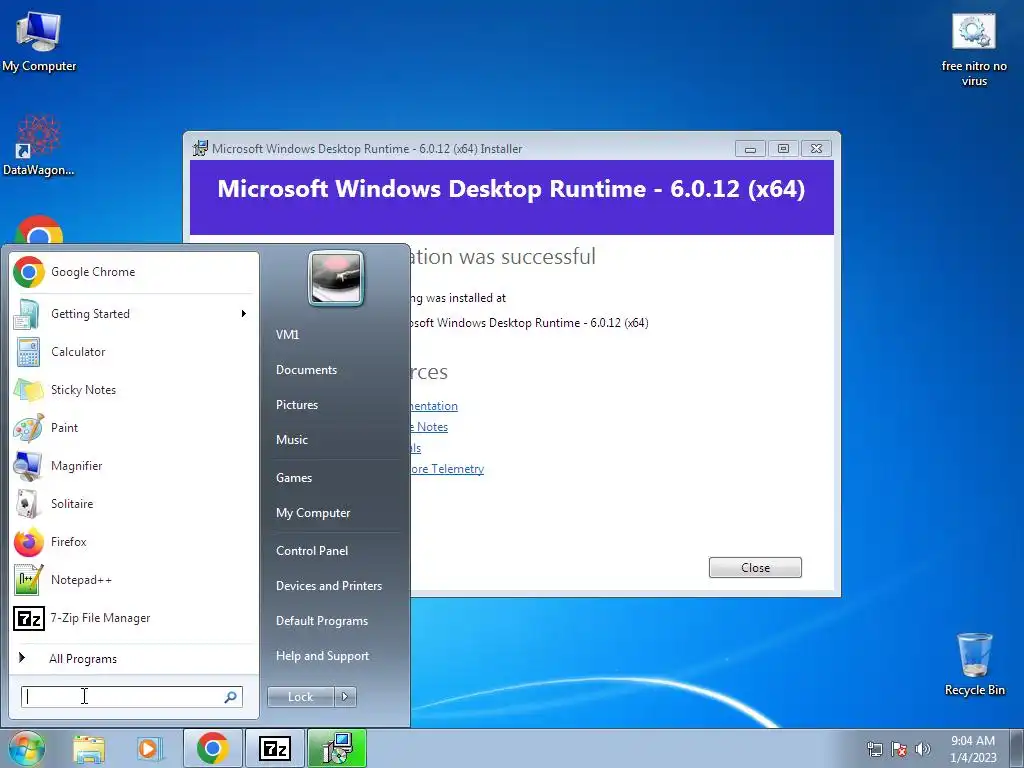Launch Notepad++ editor
1024x768 pixels.
pos(133,579)
